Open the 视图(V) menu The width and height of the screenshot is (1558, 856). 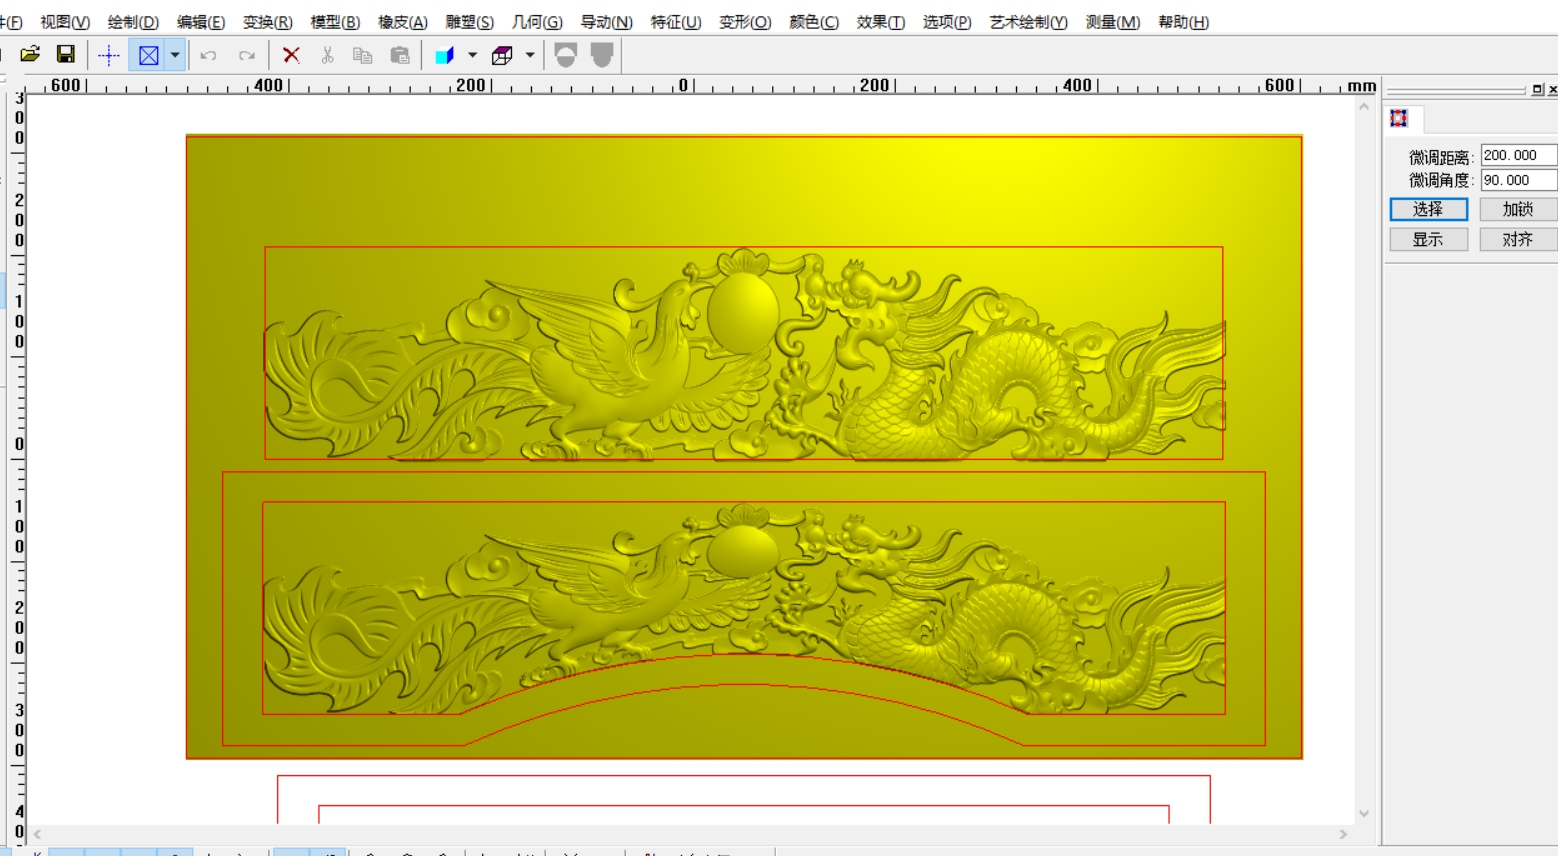click(x=65, y=22)
